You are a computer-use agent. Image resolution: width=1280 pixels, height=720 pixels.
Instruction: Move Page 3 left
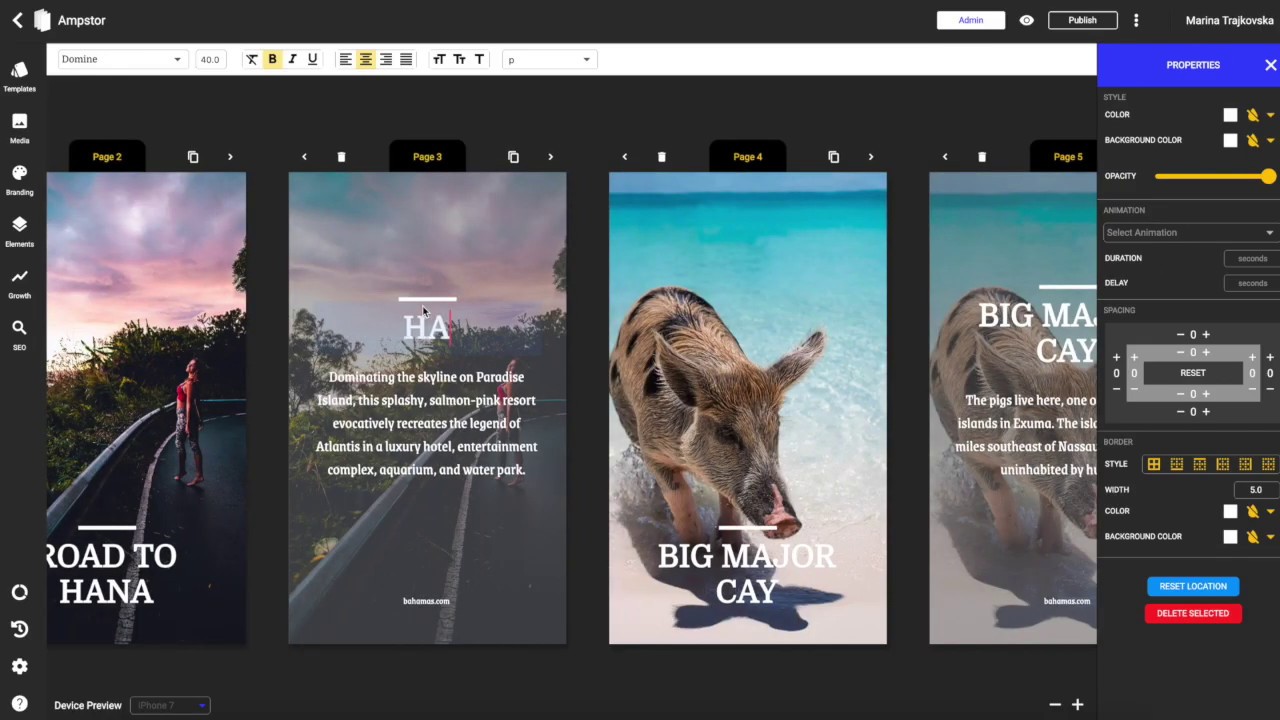coord(304,157)
